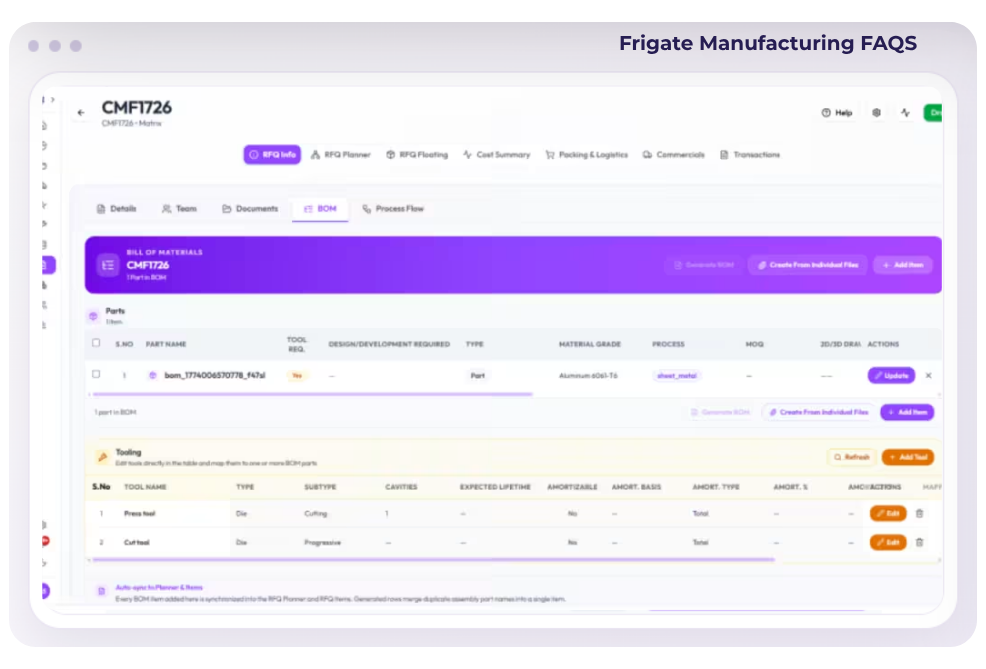This screenshot has height=669, width=986.
Task: Select the BOM sub-tab
Action: coord(320,209)
